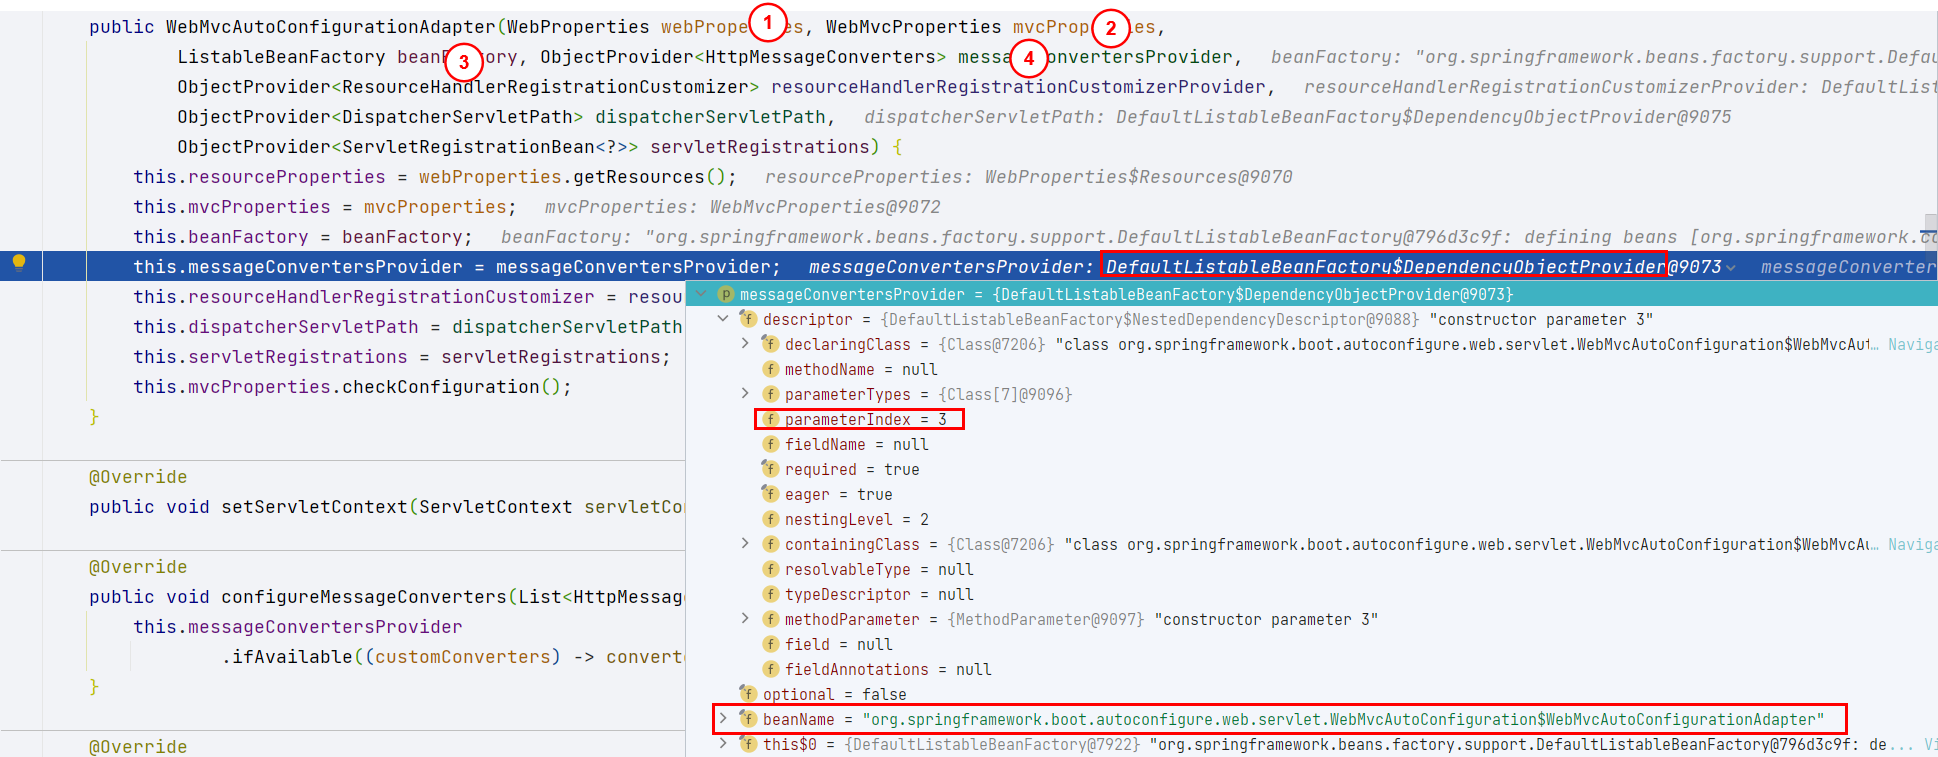1938x757 pixels.
Task: Select the 'fieldName = null' row
Action: (x=1312, y=444)
